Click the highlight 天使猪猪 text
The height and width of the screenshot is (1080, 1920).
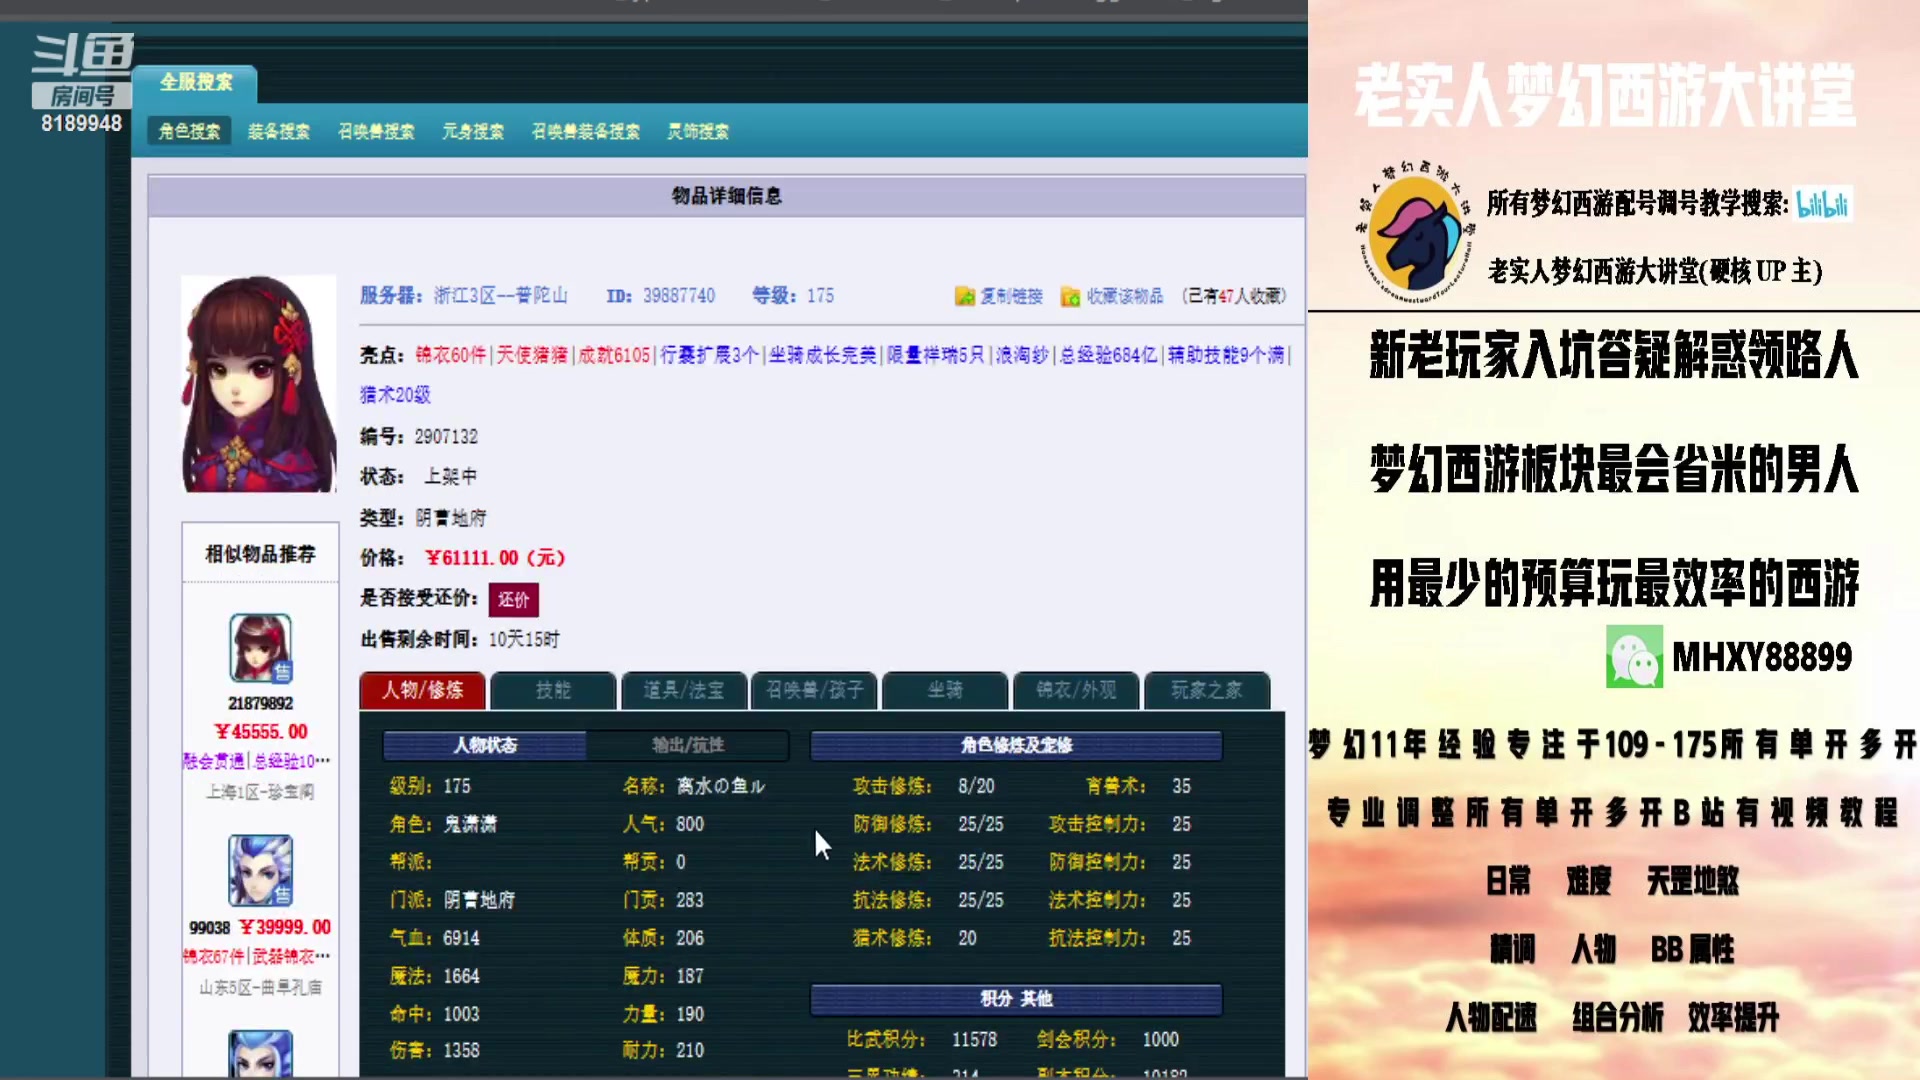pos(532,355)
